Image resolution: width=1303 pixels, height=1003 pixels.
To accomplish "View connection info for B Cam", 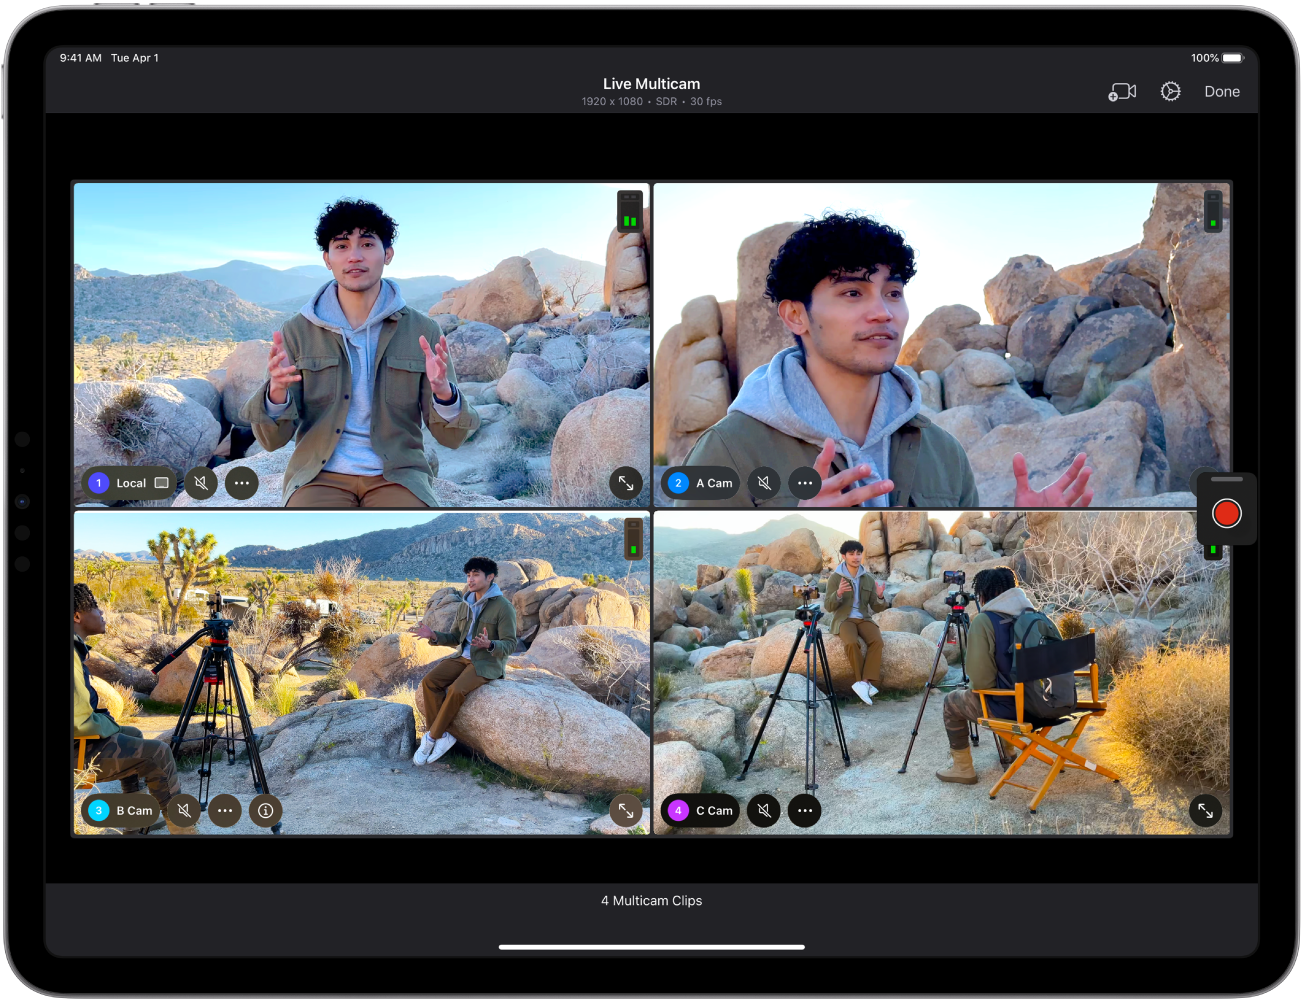I will coord(265,811).
